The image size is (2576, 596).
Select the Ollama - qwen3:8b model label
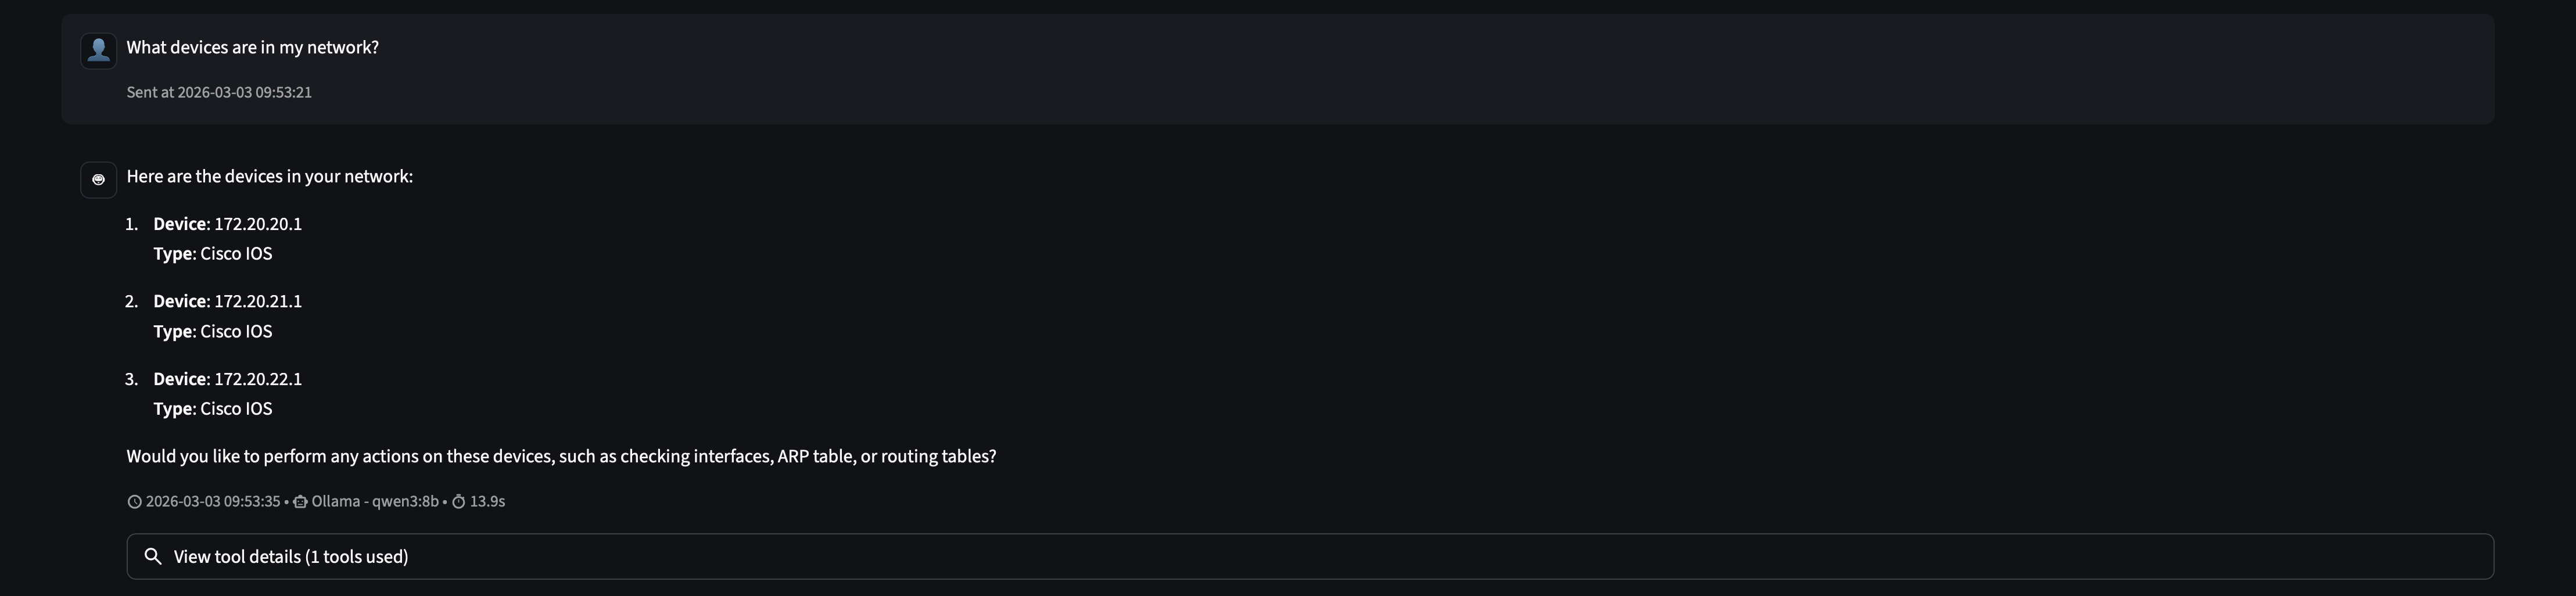pos(375,501)
